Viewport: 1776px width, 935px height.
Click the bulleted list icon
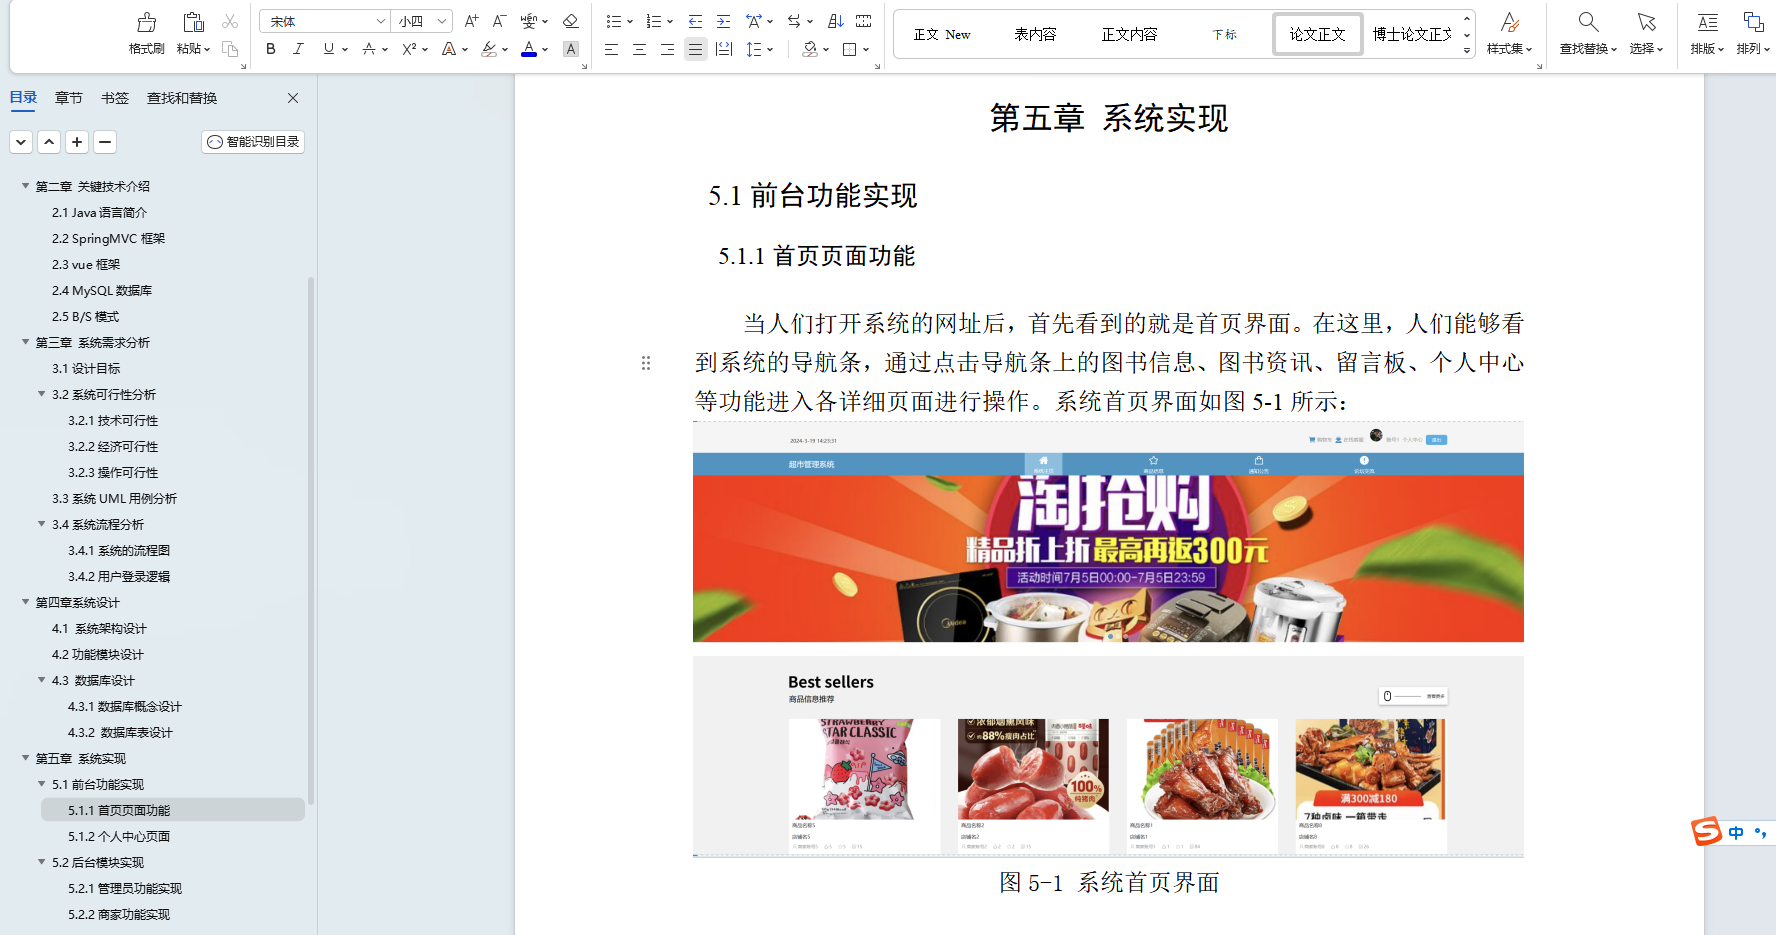(x=613, y=21)
